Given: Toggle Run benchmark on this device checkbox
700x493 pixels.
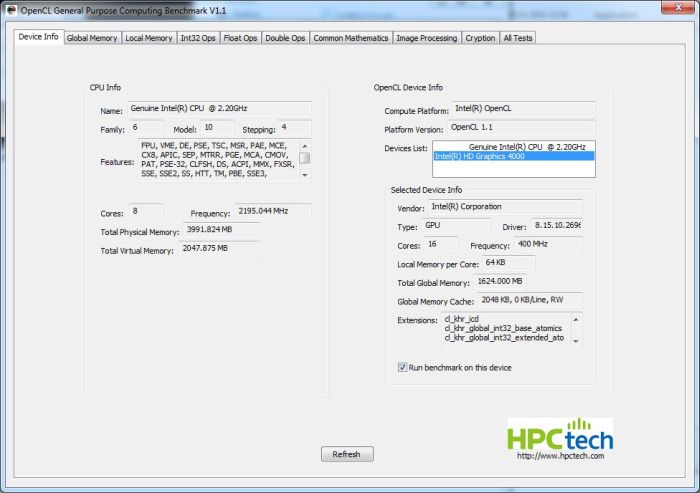Looking at the screenshot, I should click(402, 368).
